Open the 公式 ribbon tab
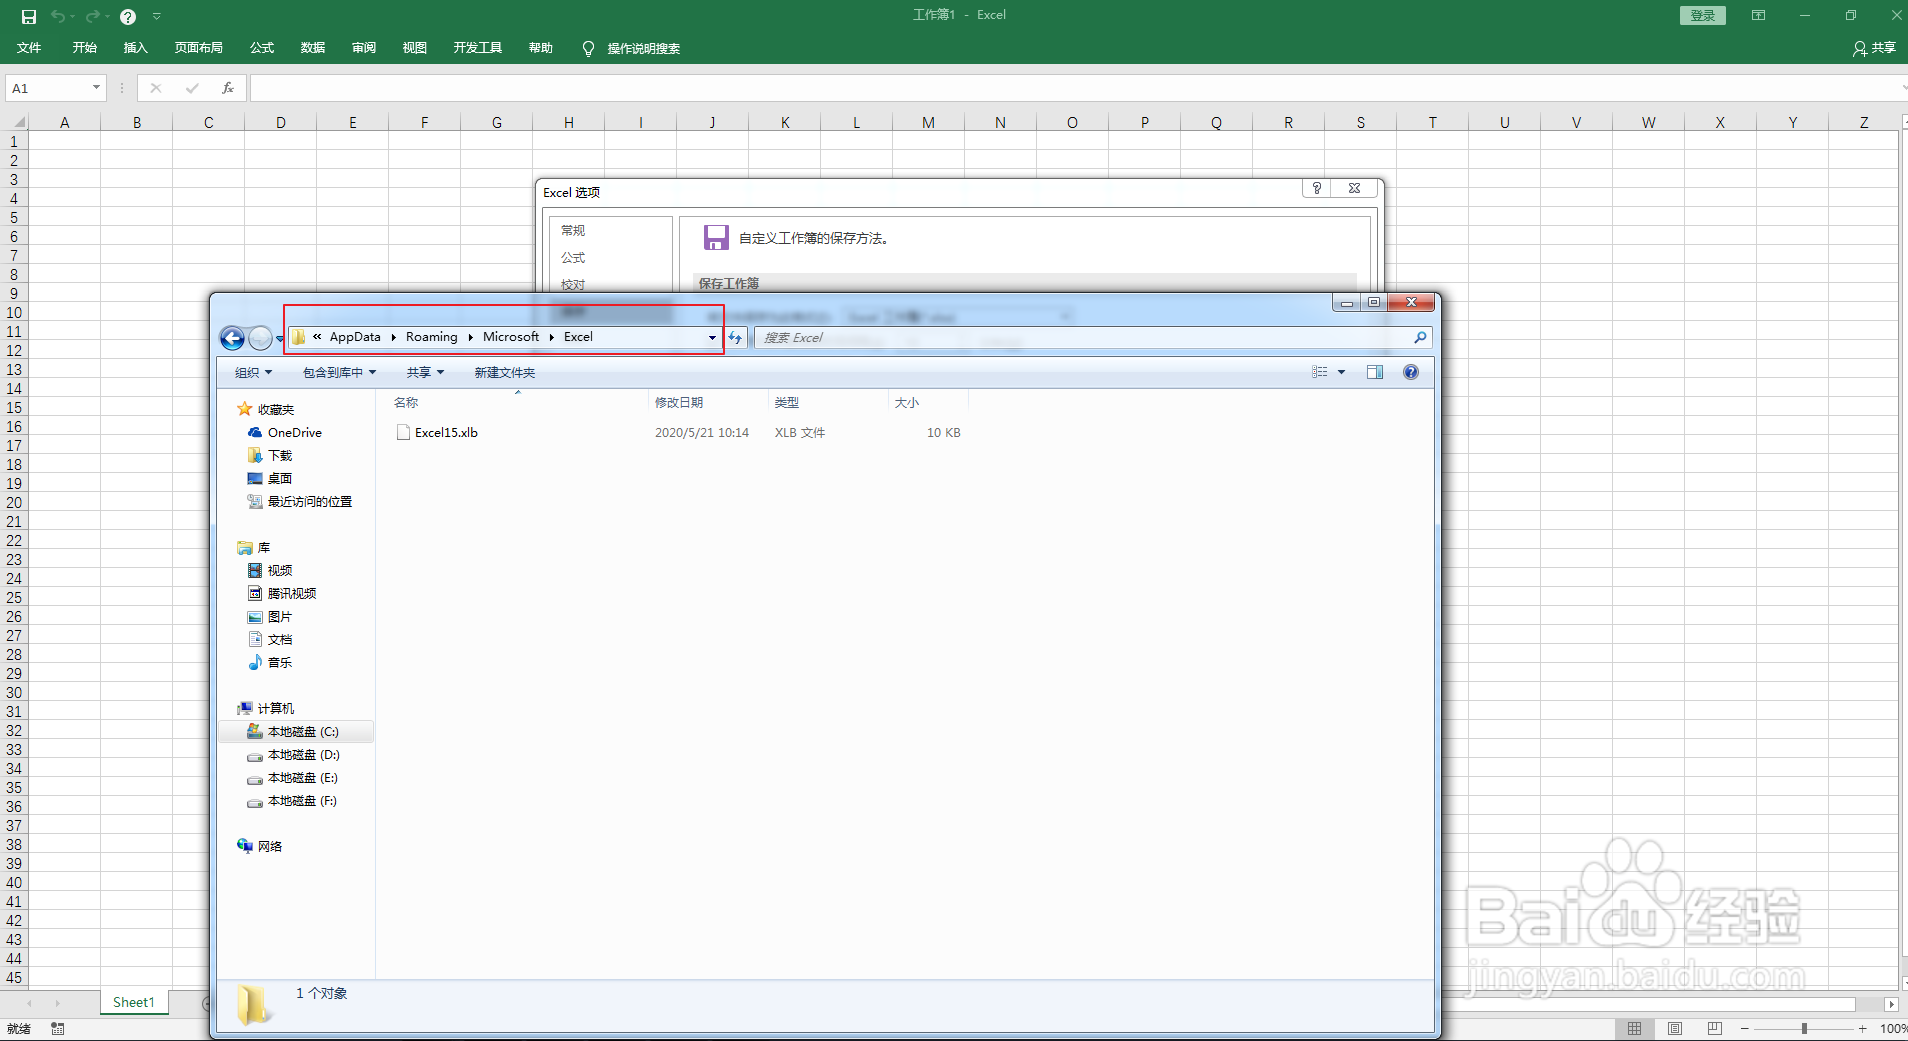The width and height of the screenshot is (1908, 1041). (262, 48)
